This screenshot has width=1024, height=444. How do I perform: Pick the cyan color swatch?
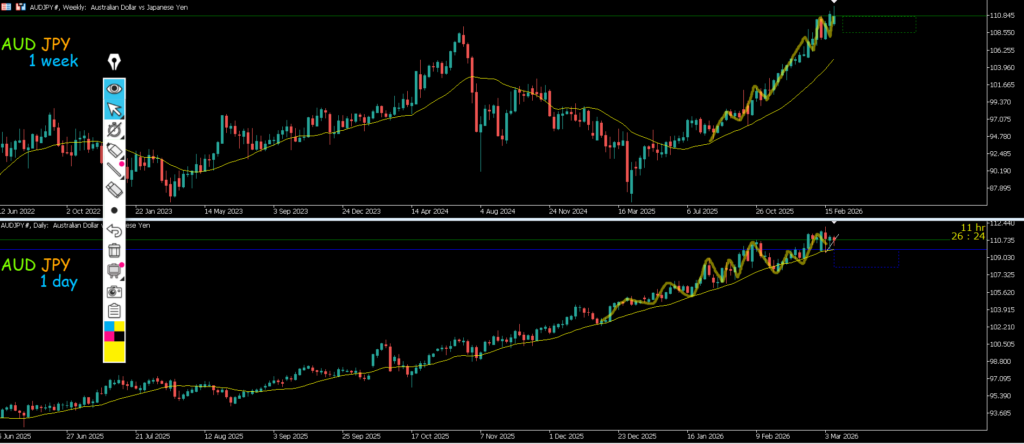click(109, 328)
